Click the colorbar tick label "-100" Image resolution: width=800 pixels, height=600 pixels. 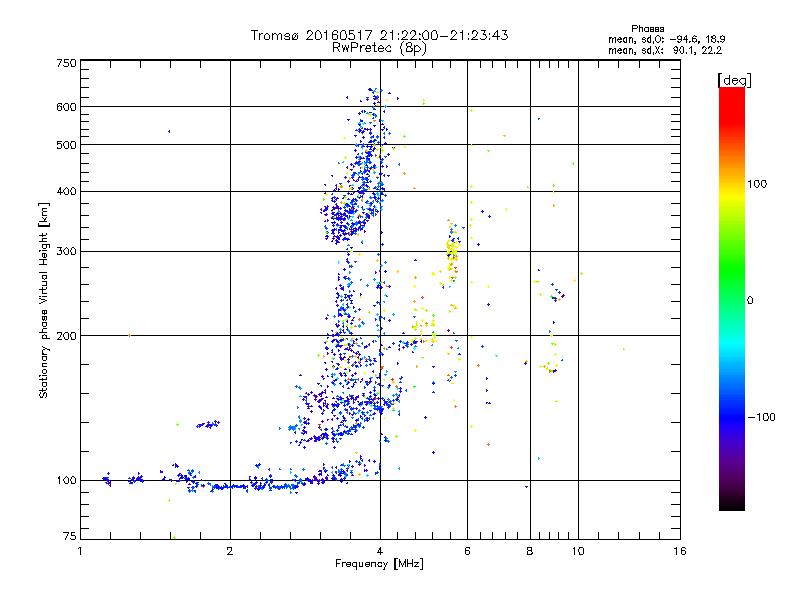click(x=762, y=417)
